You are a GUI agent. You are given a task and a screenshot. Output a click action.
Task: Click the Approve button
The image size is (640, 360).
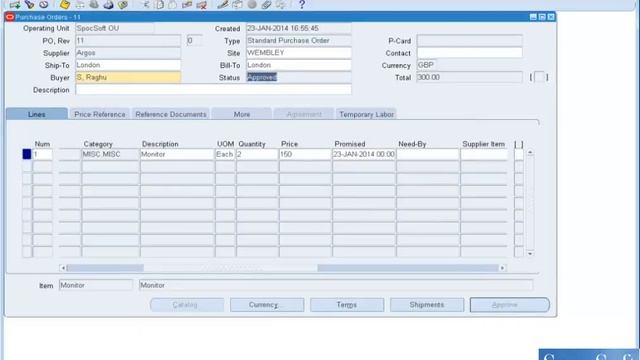pyautogui.click(x=509, y=305)
